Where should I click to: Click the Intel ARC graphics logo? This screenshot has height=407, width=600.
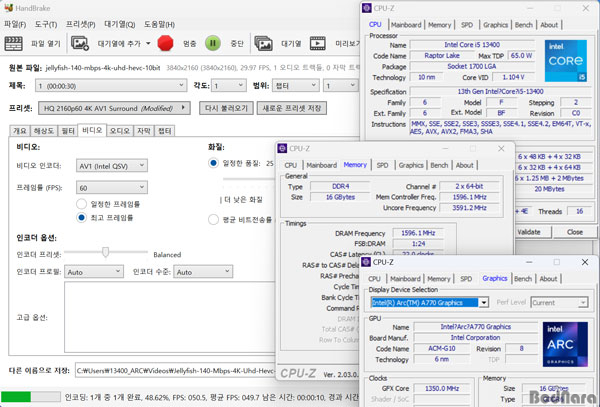click(x=565, y=345)
